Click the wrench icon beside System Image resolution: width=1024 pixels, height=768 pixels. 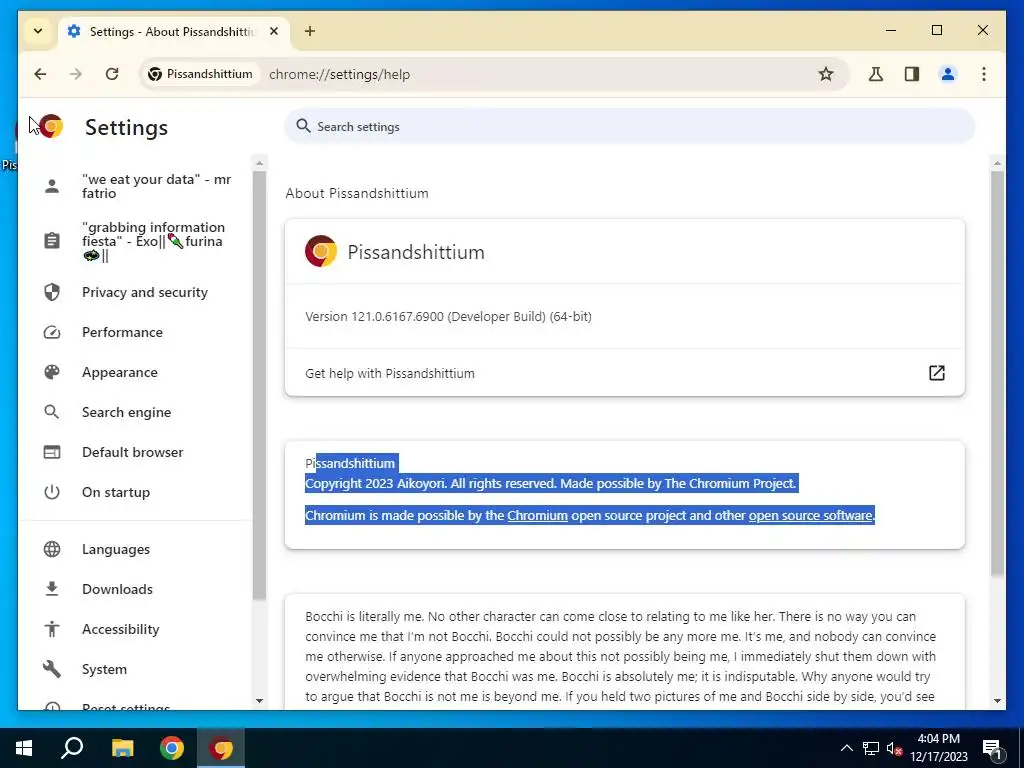click(52, 669)
